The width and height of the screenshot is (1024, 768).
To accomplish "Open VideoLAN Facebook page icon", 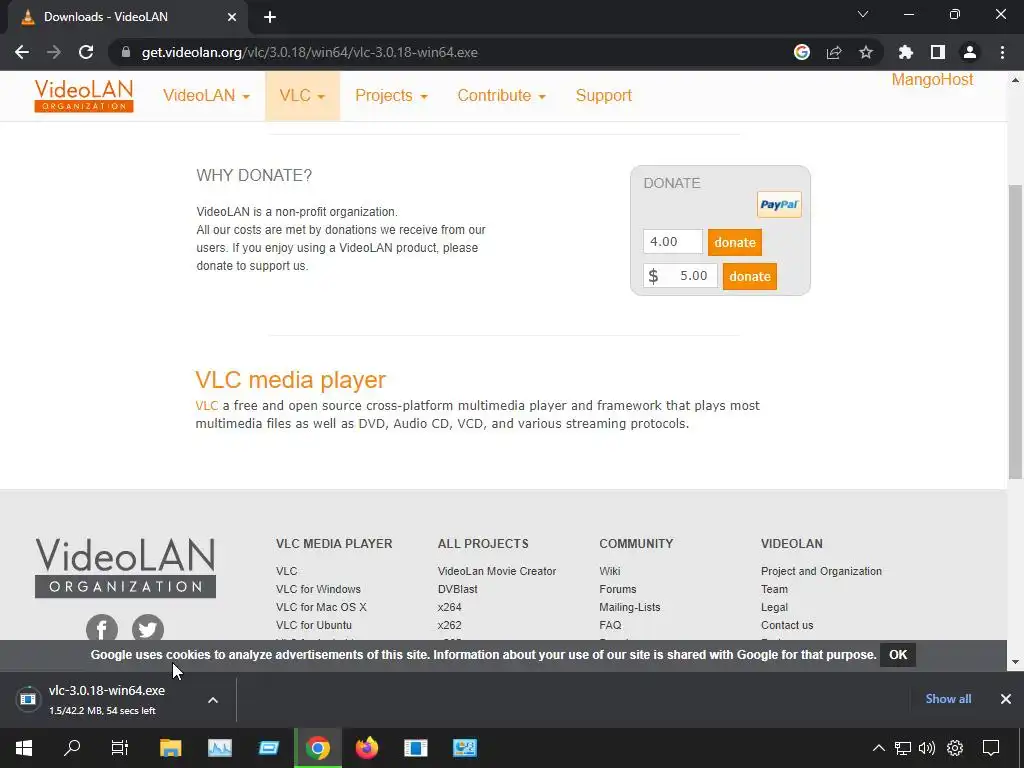I will click(102, 628).
